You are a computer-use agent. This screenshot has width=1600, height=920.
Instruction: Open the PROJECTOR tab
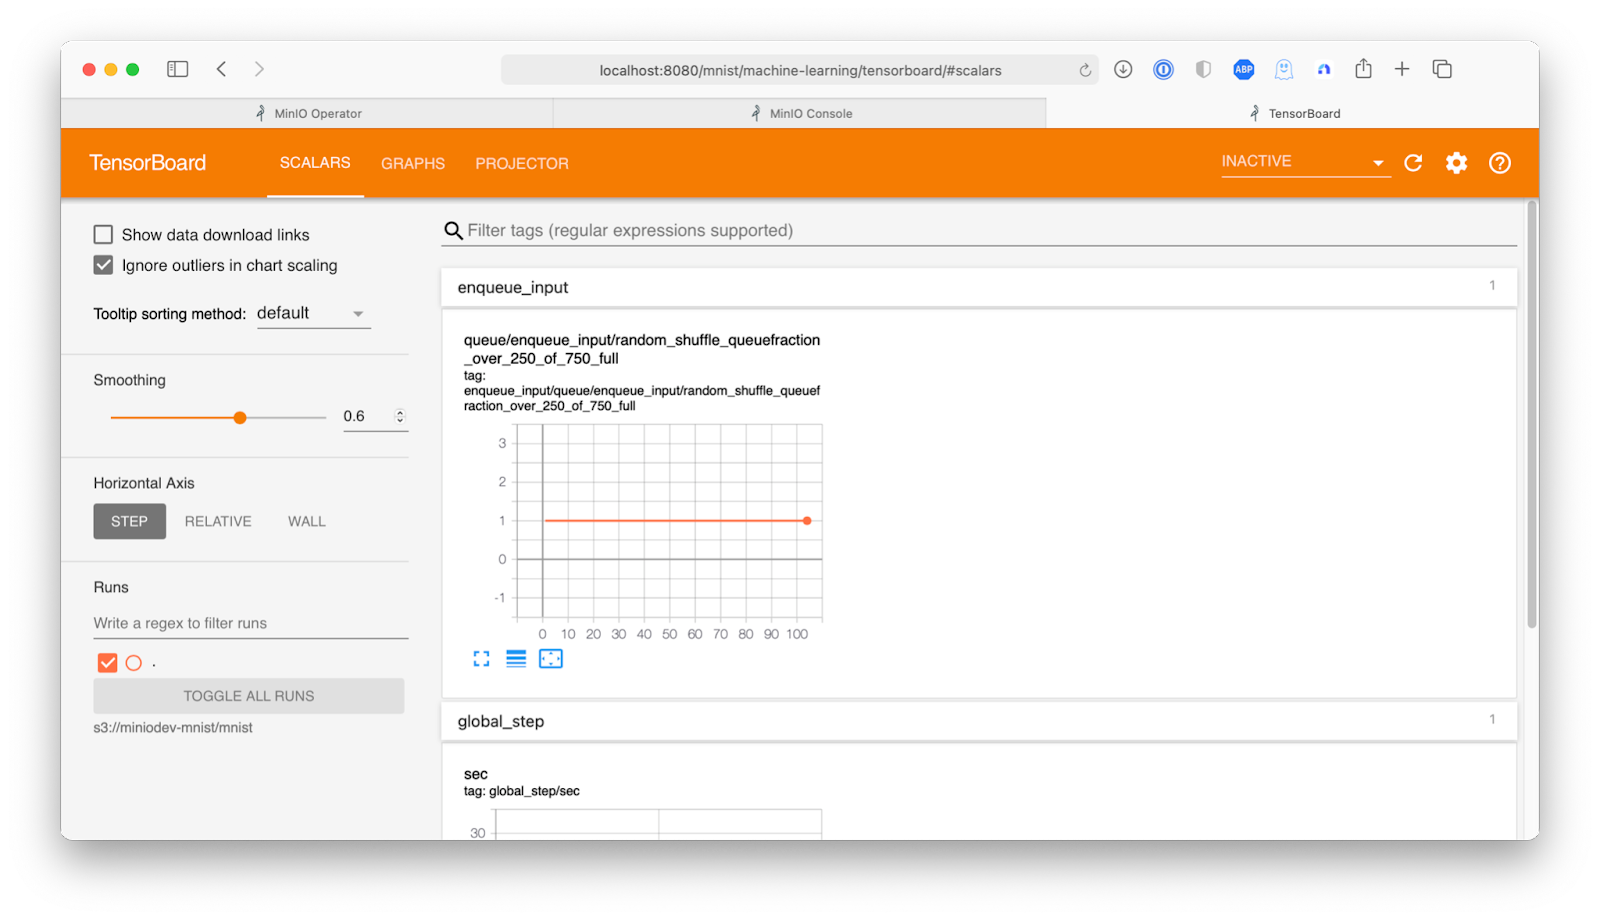(521, 163)
